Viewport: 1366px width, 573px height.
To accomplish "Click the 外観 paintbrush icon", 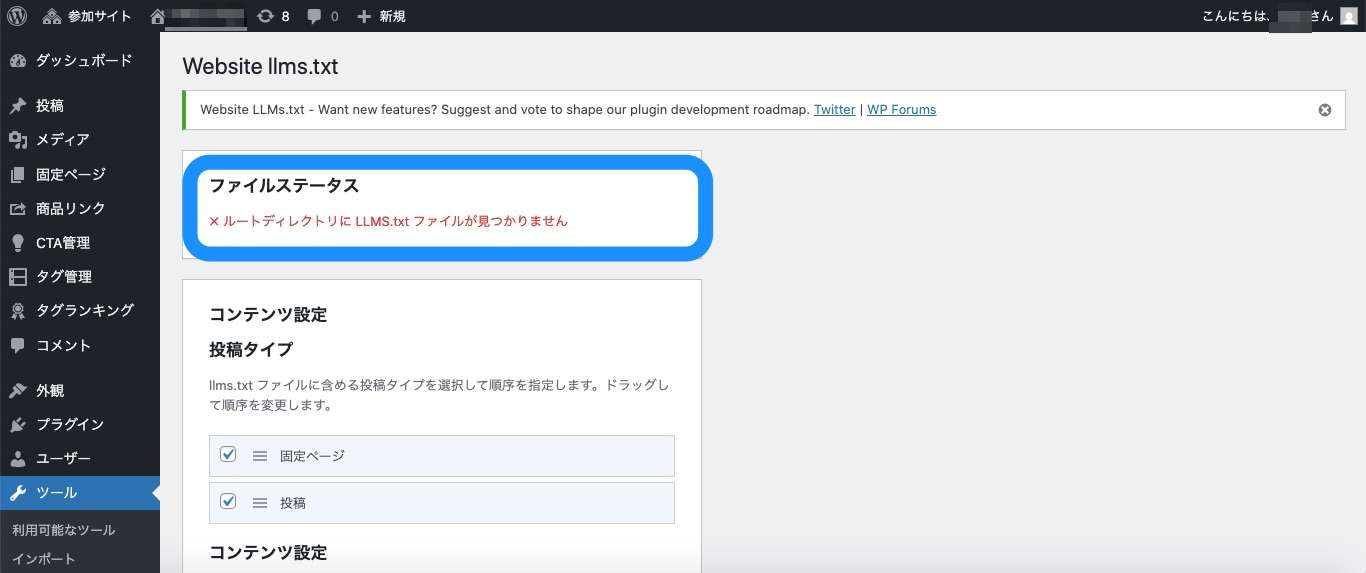I will pos(18,391).
